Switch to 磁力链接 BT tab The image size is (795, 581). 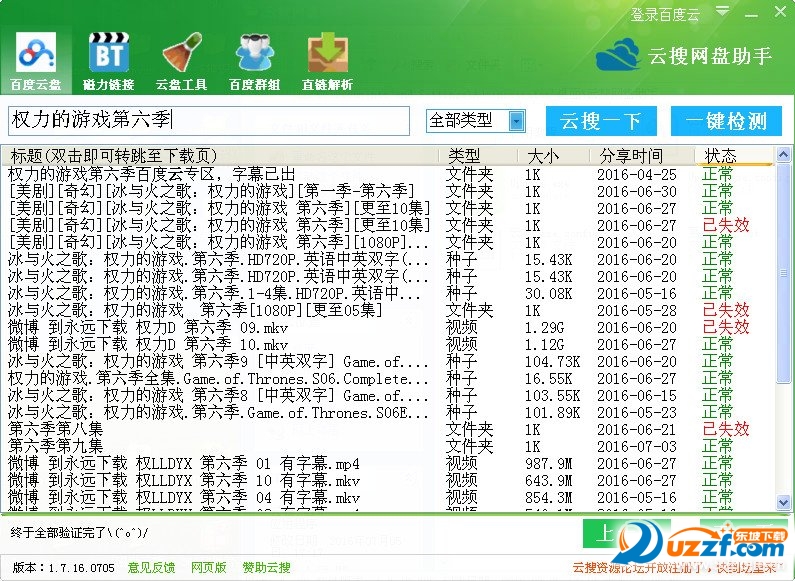[109, 61]
